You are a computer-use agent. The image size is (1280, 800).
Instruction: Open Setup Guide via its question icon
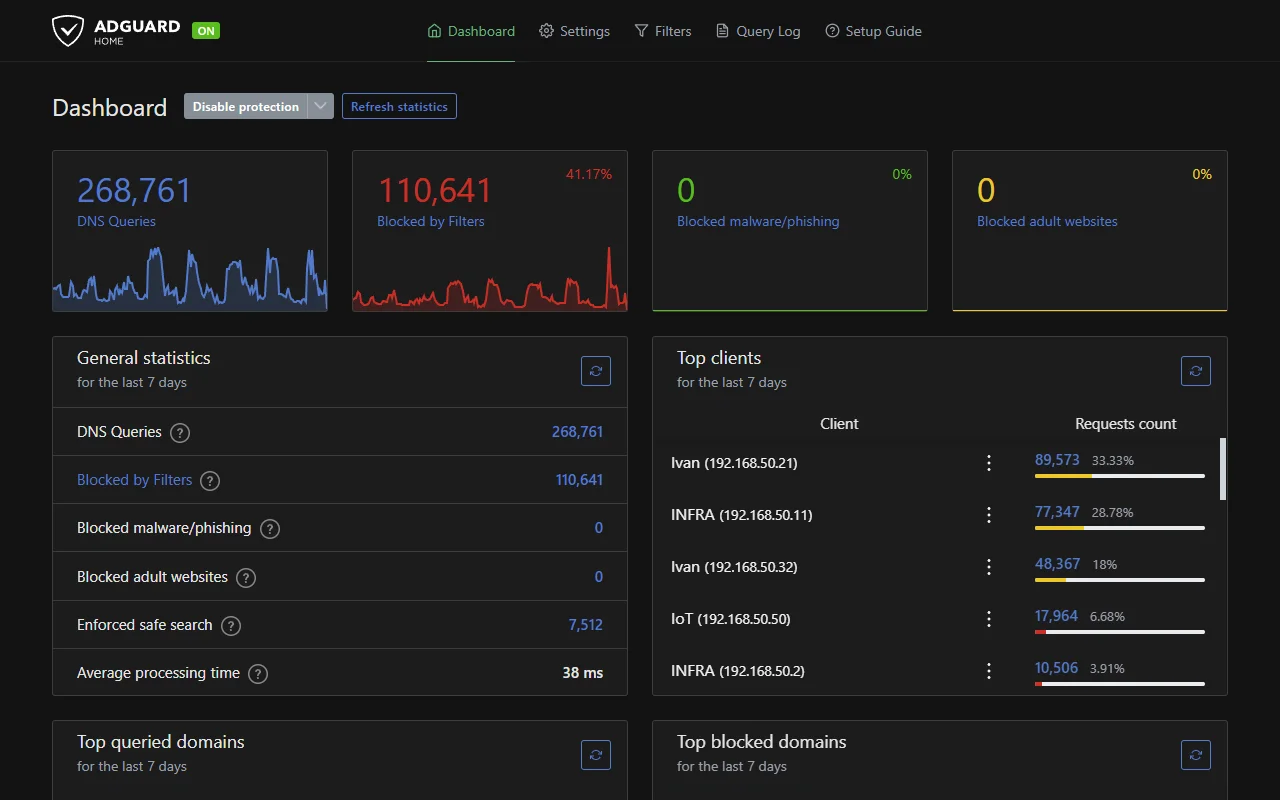click(831, 31)
